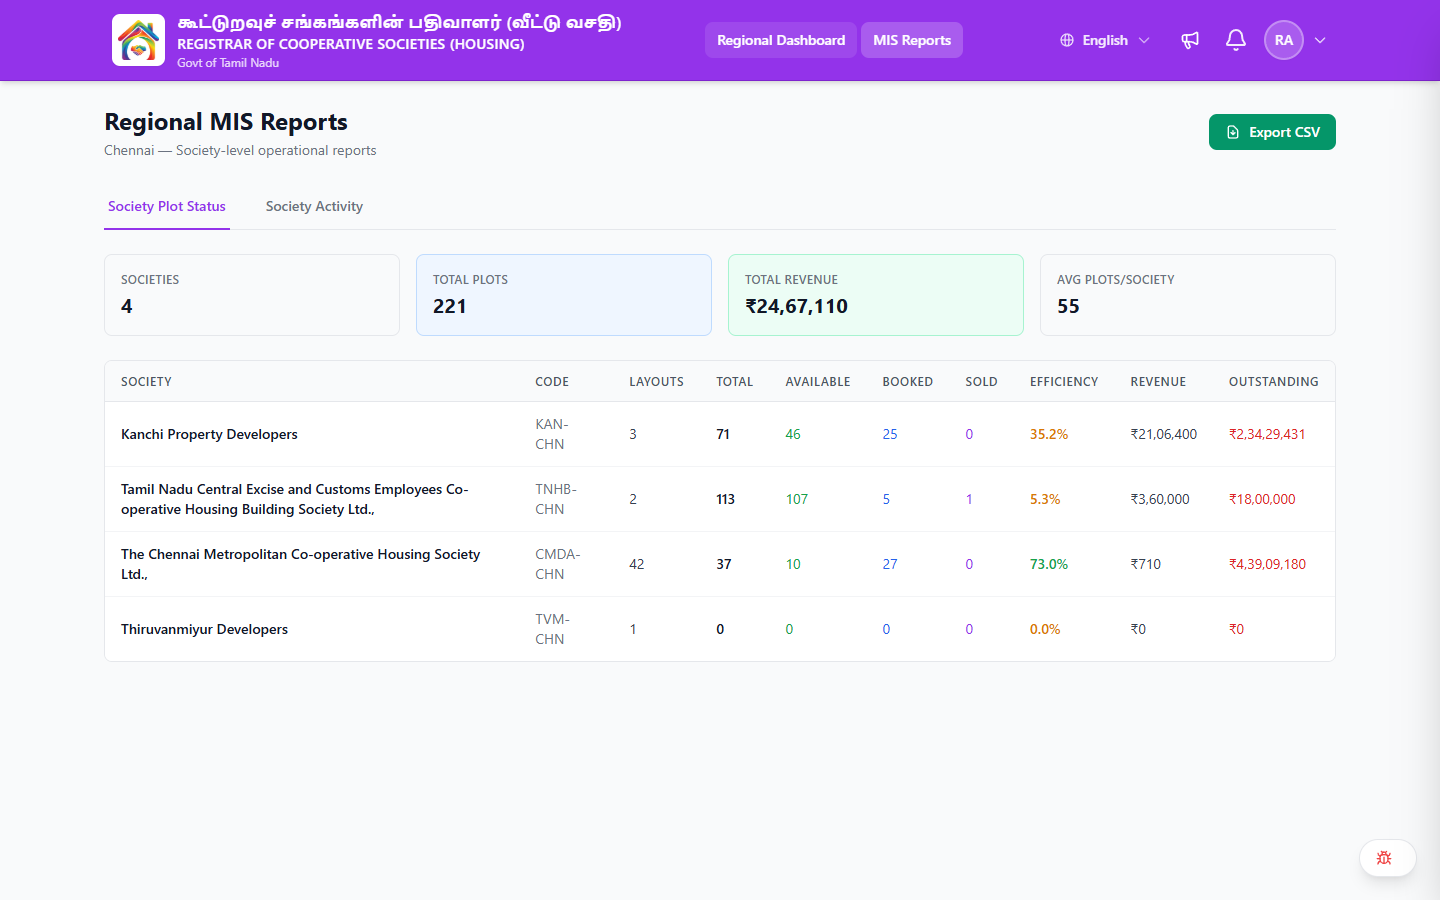Open the notifications bell icon
The image size is (1440, 900).
point(1236,40)
